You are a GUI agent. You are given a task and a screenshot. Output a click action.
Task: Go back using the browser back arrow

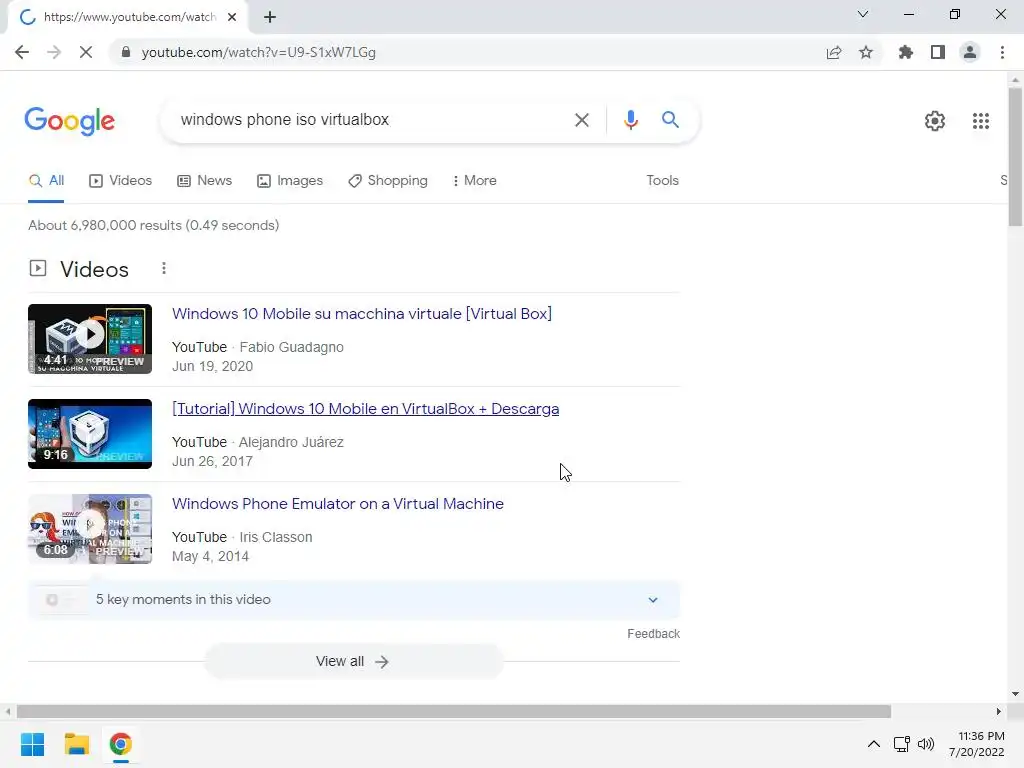[22, 52]
